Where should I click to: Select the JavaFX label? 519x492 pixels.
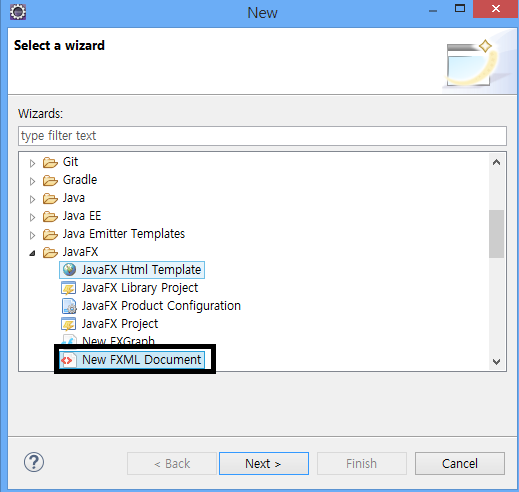[x=80, y=252]
